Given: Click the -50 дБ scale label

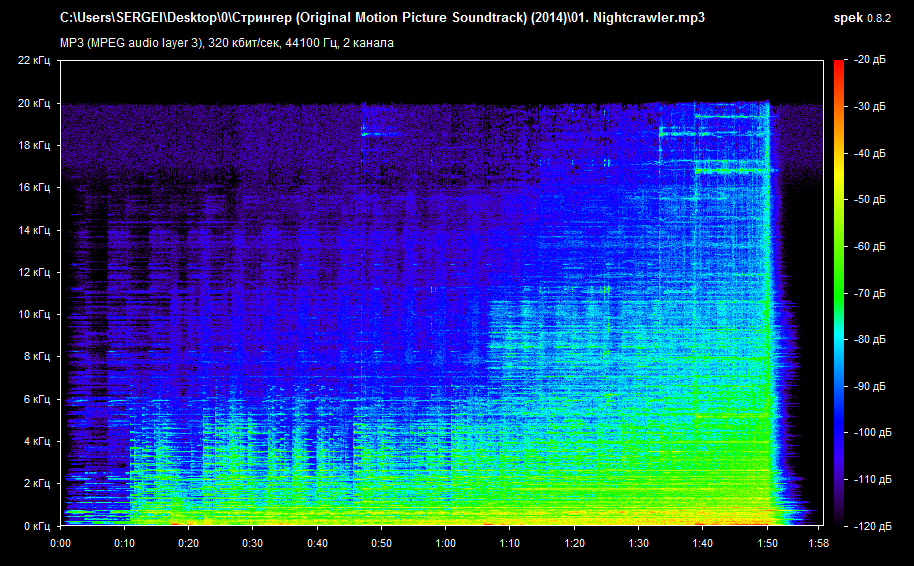Looking at the screenshot, I should (870, 200).
